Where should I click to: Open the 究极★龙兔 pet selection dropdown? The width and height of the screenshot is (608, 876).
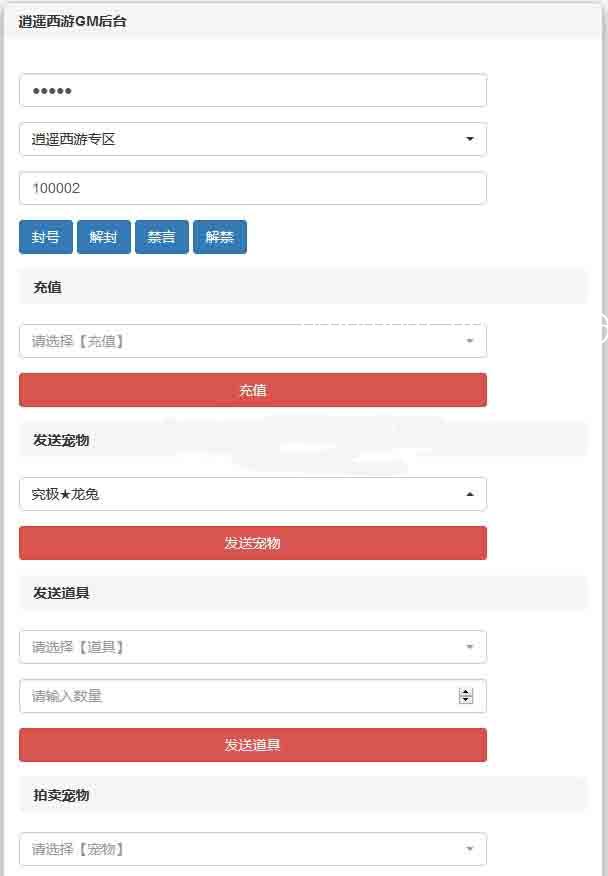tap(253, 494)
